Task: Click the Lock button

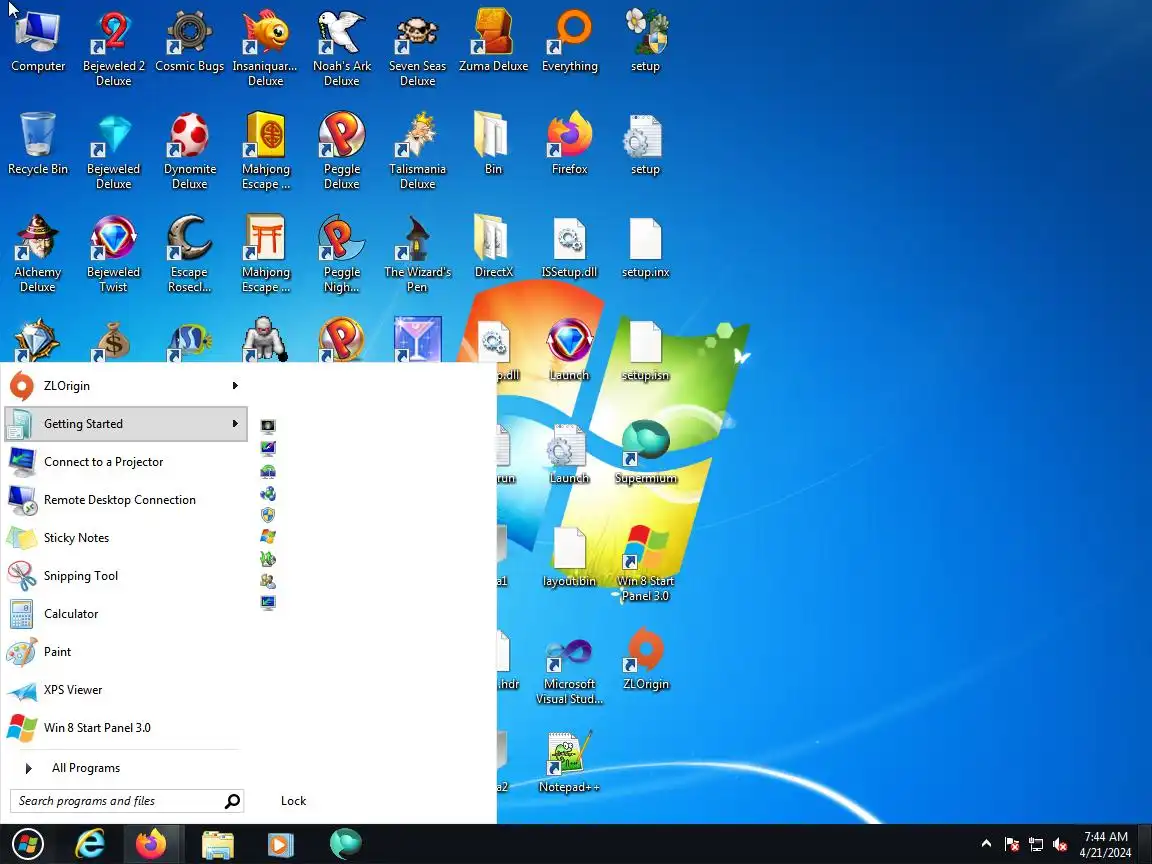Action: pos(293,801)
